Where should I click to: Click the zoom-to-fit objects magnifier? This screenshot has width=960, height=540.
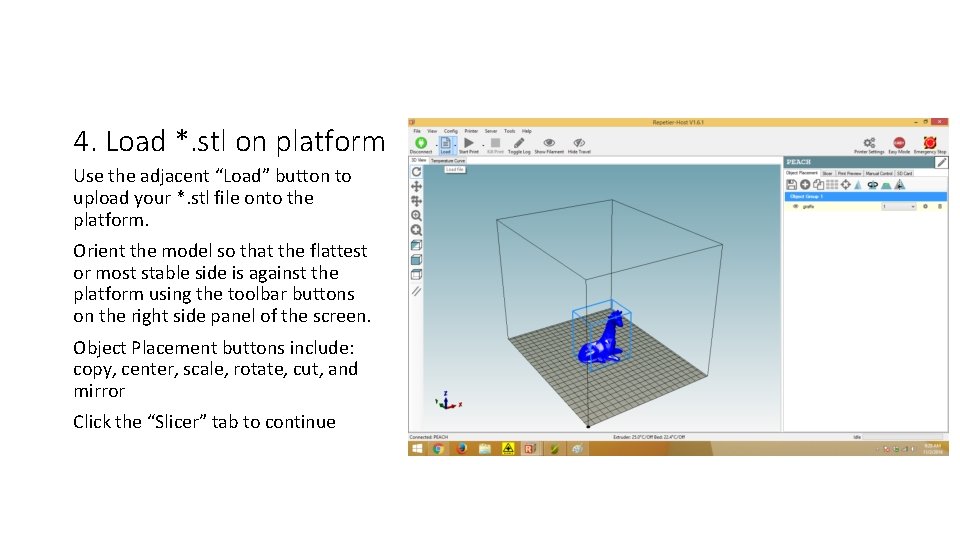[416, 230]
